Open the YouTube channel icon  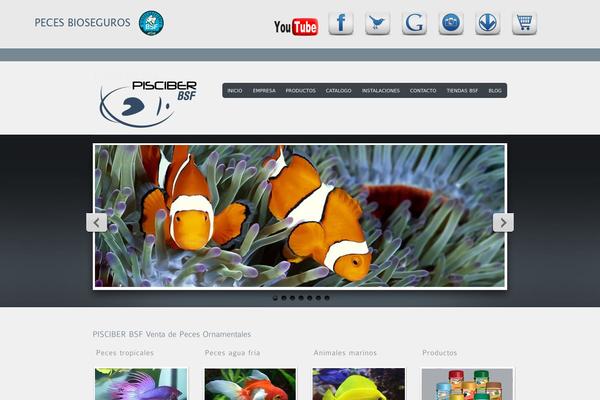[296, 26]
